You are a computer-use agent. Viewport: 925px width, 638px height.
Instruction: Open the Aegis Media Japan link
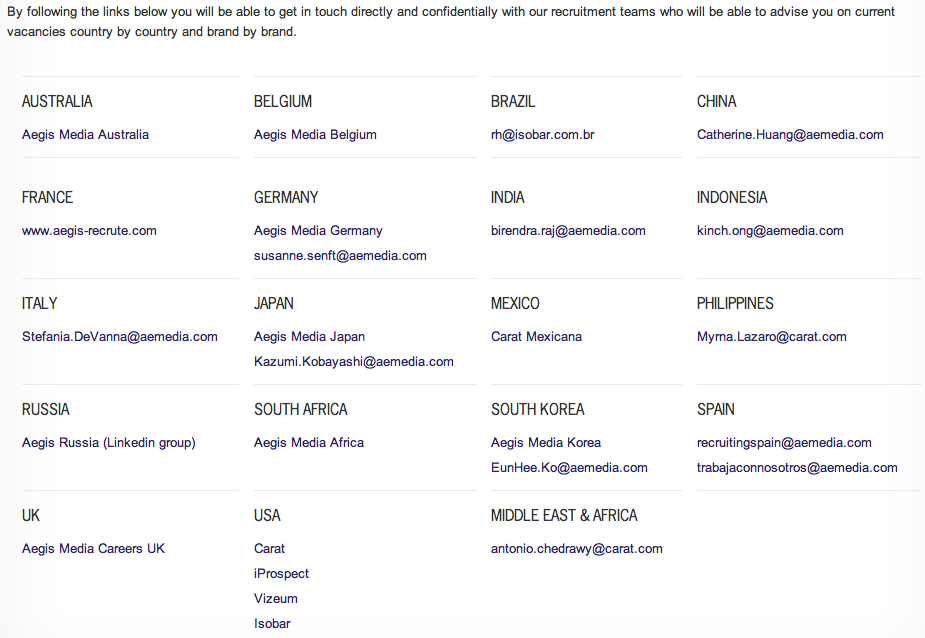pyautogui.click(x=309, y=337)
